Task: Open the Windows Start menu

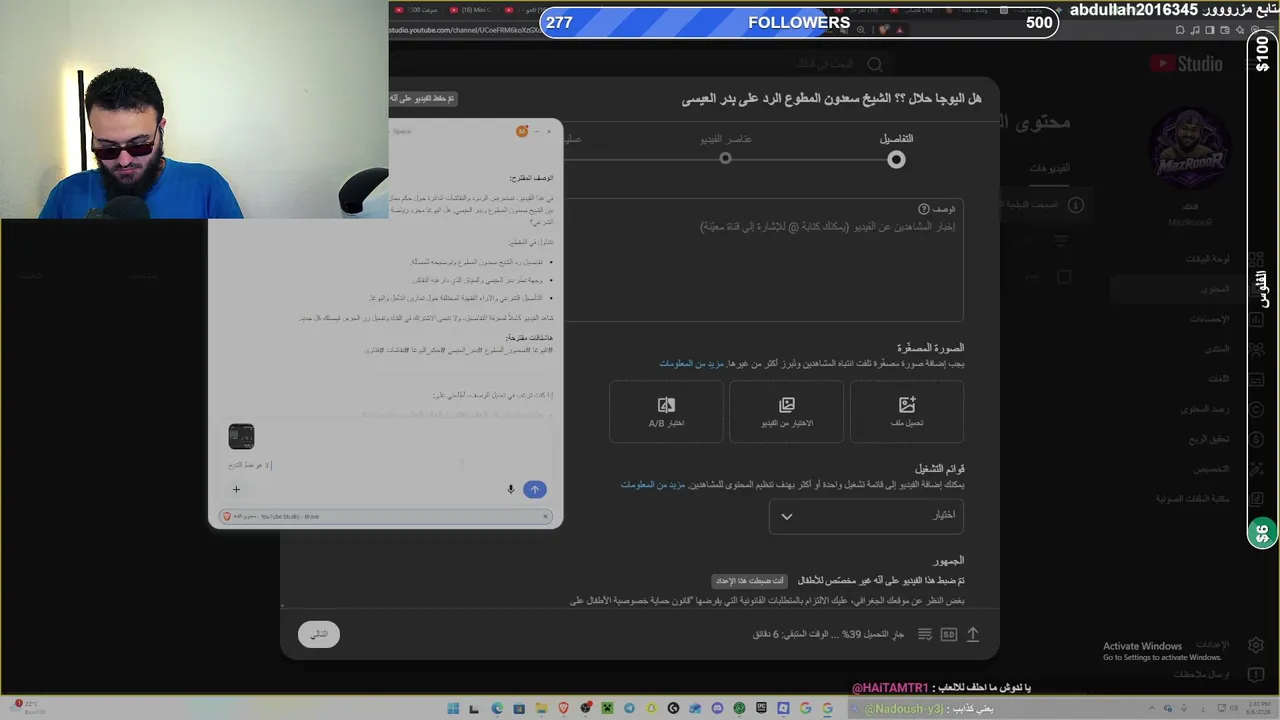Action: (x=453, y=708)
